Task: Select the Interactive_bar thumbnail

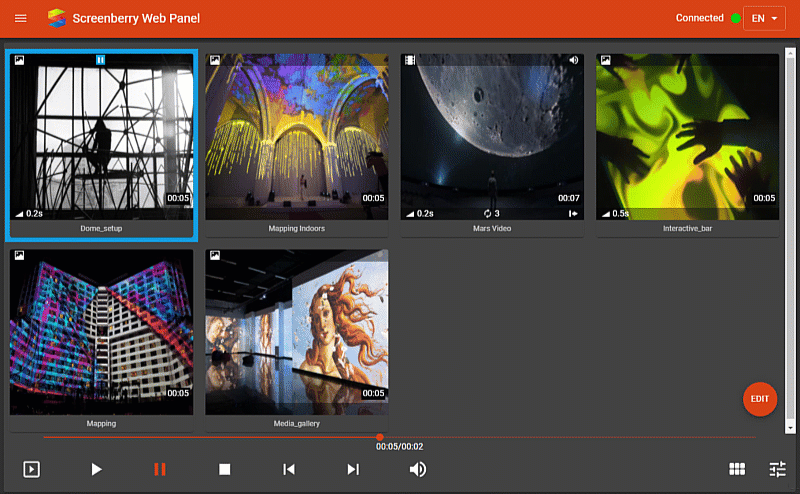Action: tap(687, 137)
